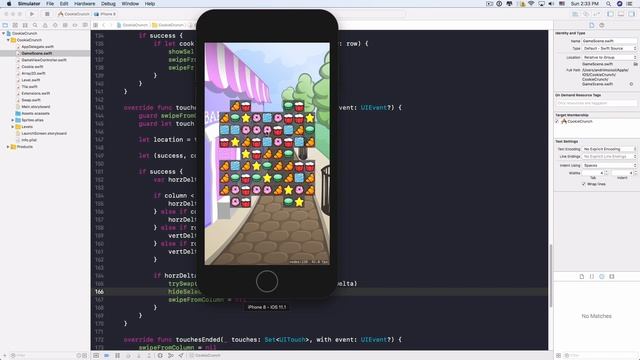Open AppDelegate.swift in navigator
640x360 pixels.
click(37, 47)
